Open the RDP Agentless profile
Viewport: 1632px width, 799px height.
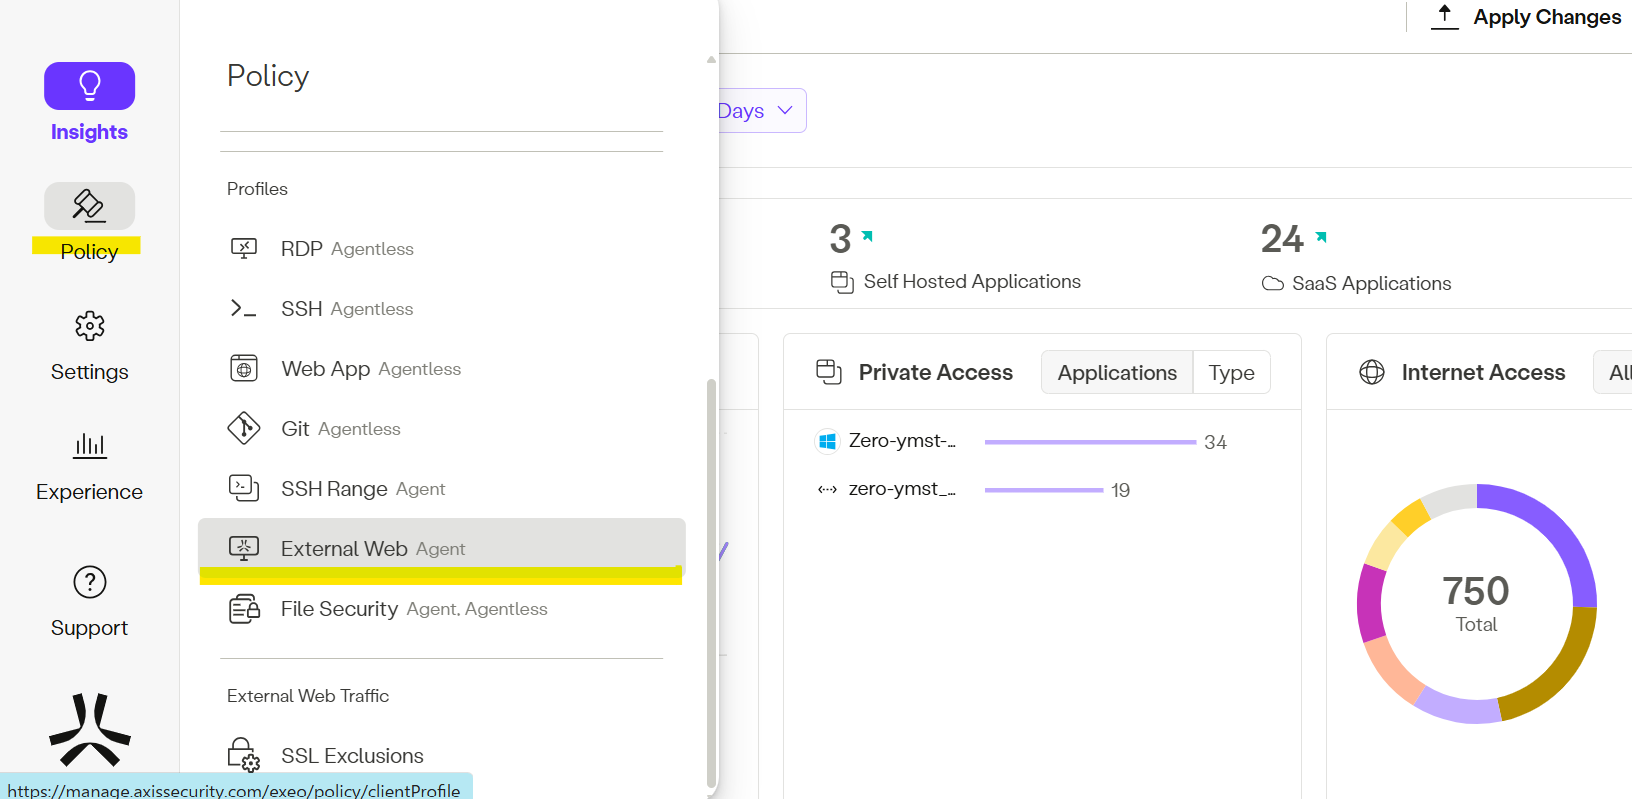coord(346,249)
